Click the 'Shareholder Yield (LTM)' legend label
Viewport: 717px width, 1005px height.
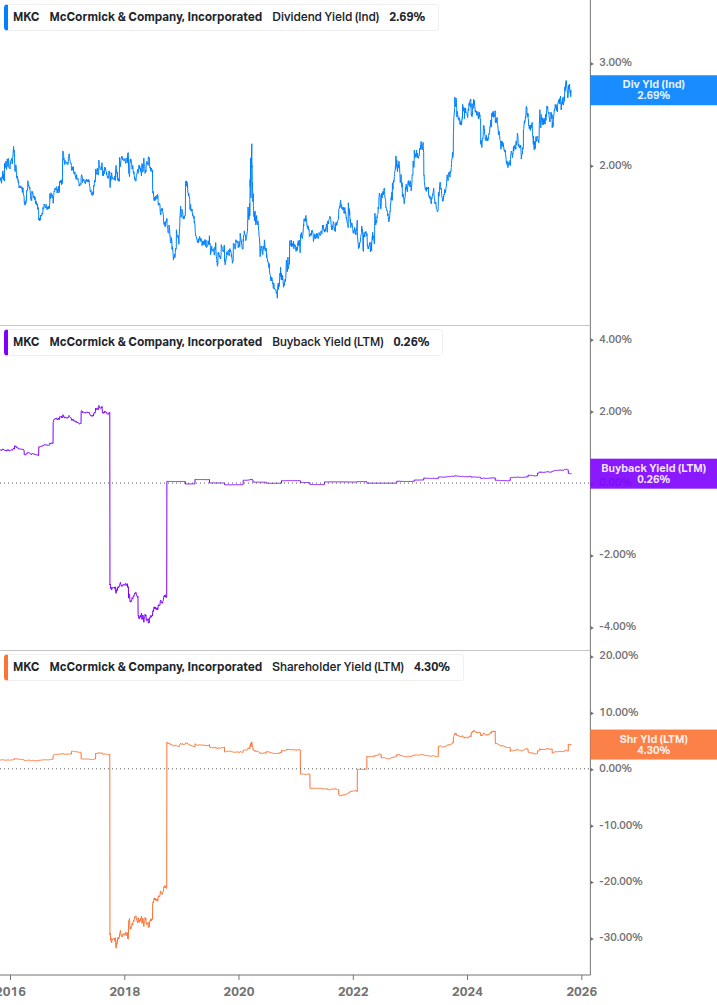338,667
